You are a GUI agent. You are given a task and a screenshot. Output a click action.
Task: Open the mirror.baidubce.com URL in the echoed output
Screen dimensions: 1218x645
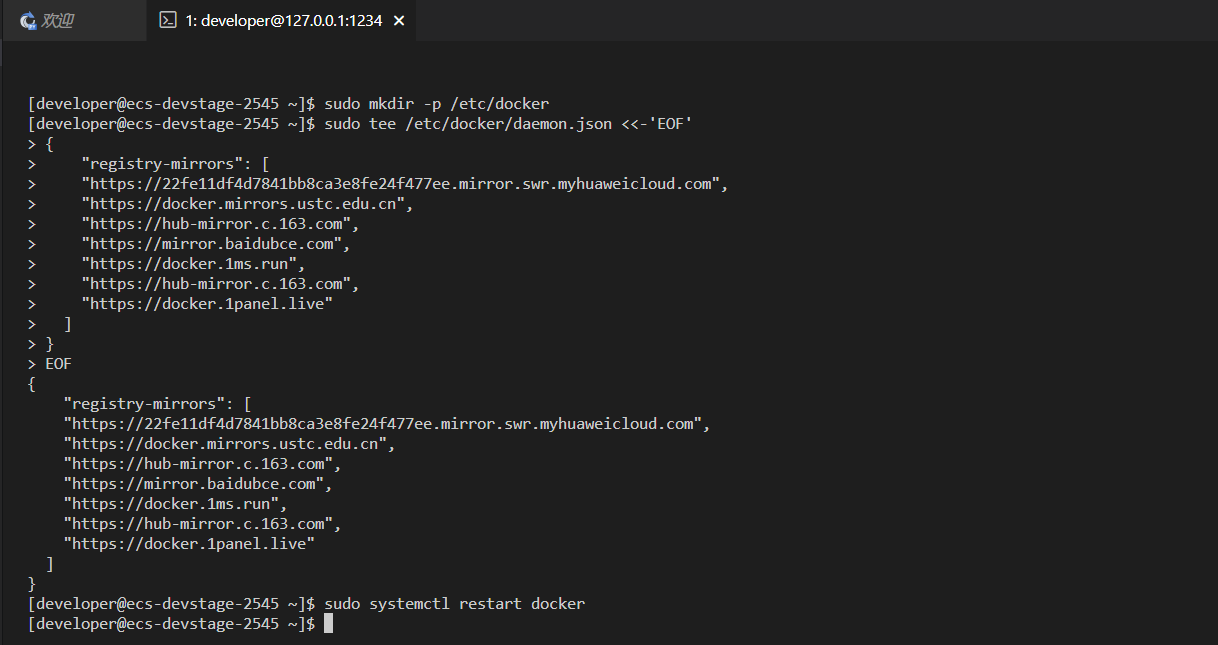coord(193,484)
